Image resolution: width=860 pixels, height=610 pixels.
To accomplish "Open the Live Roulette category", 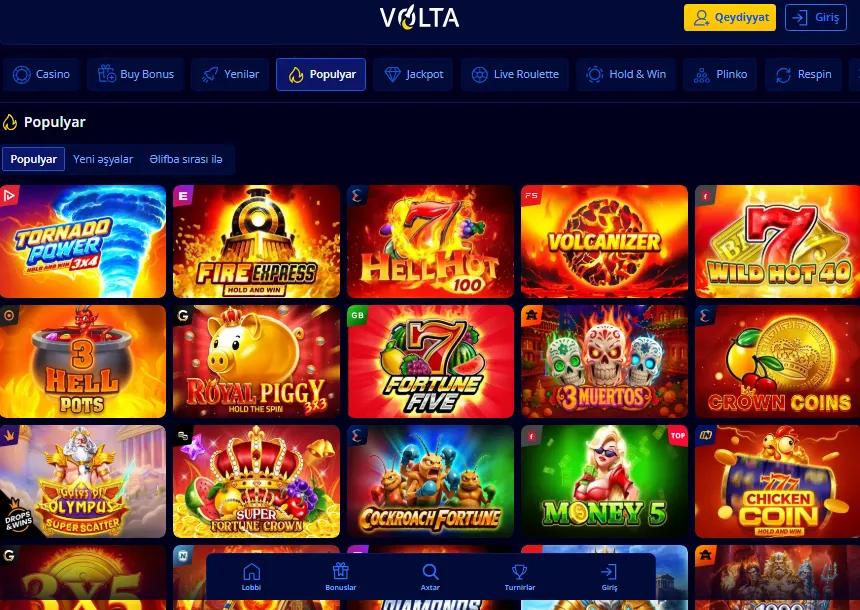I will click(514, 74).
